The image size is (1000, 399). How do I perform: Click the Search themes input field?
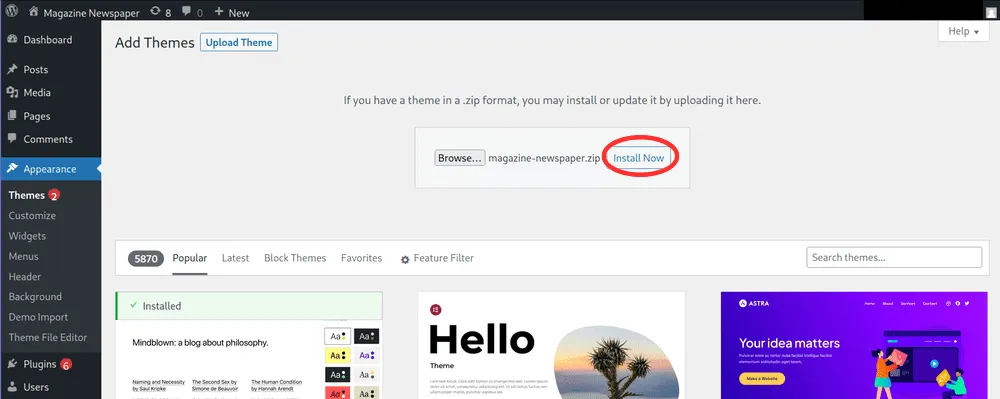894,258
